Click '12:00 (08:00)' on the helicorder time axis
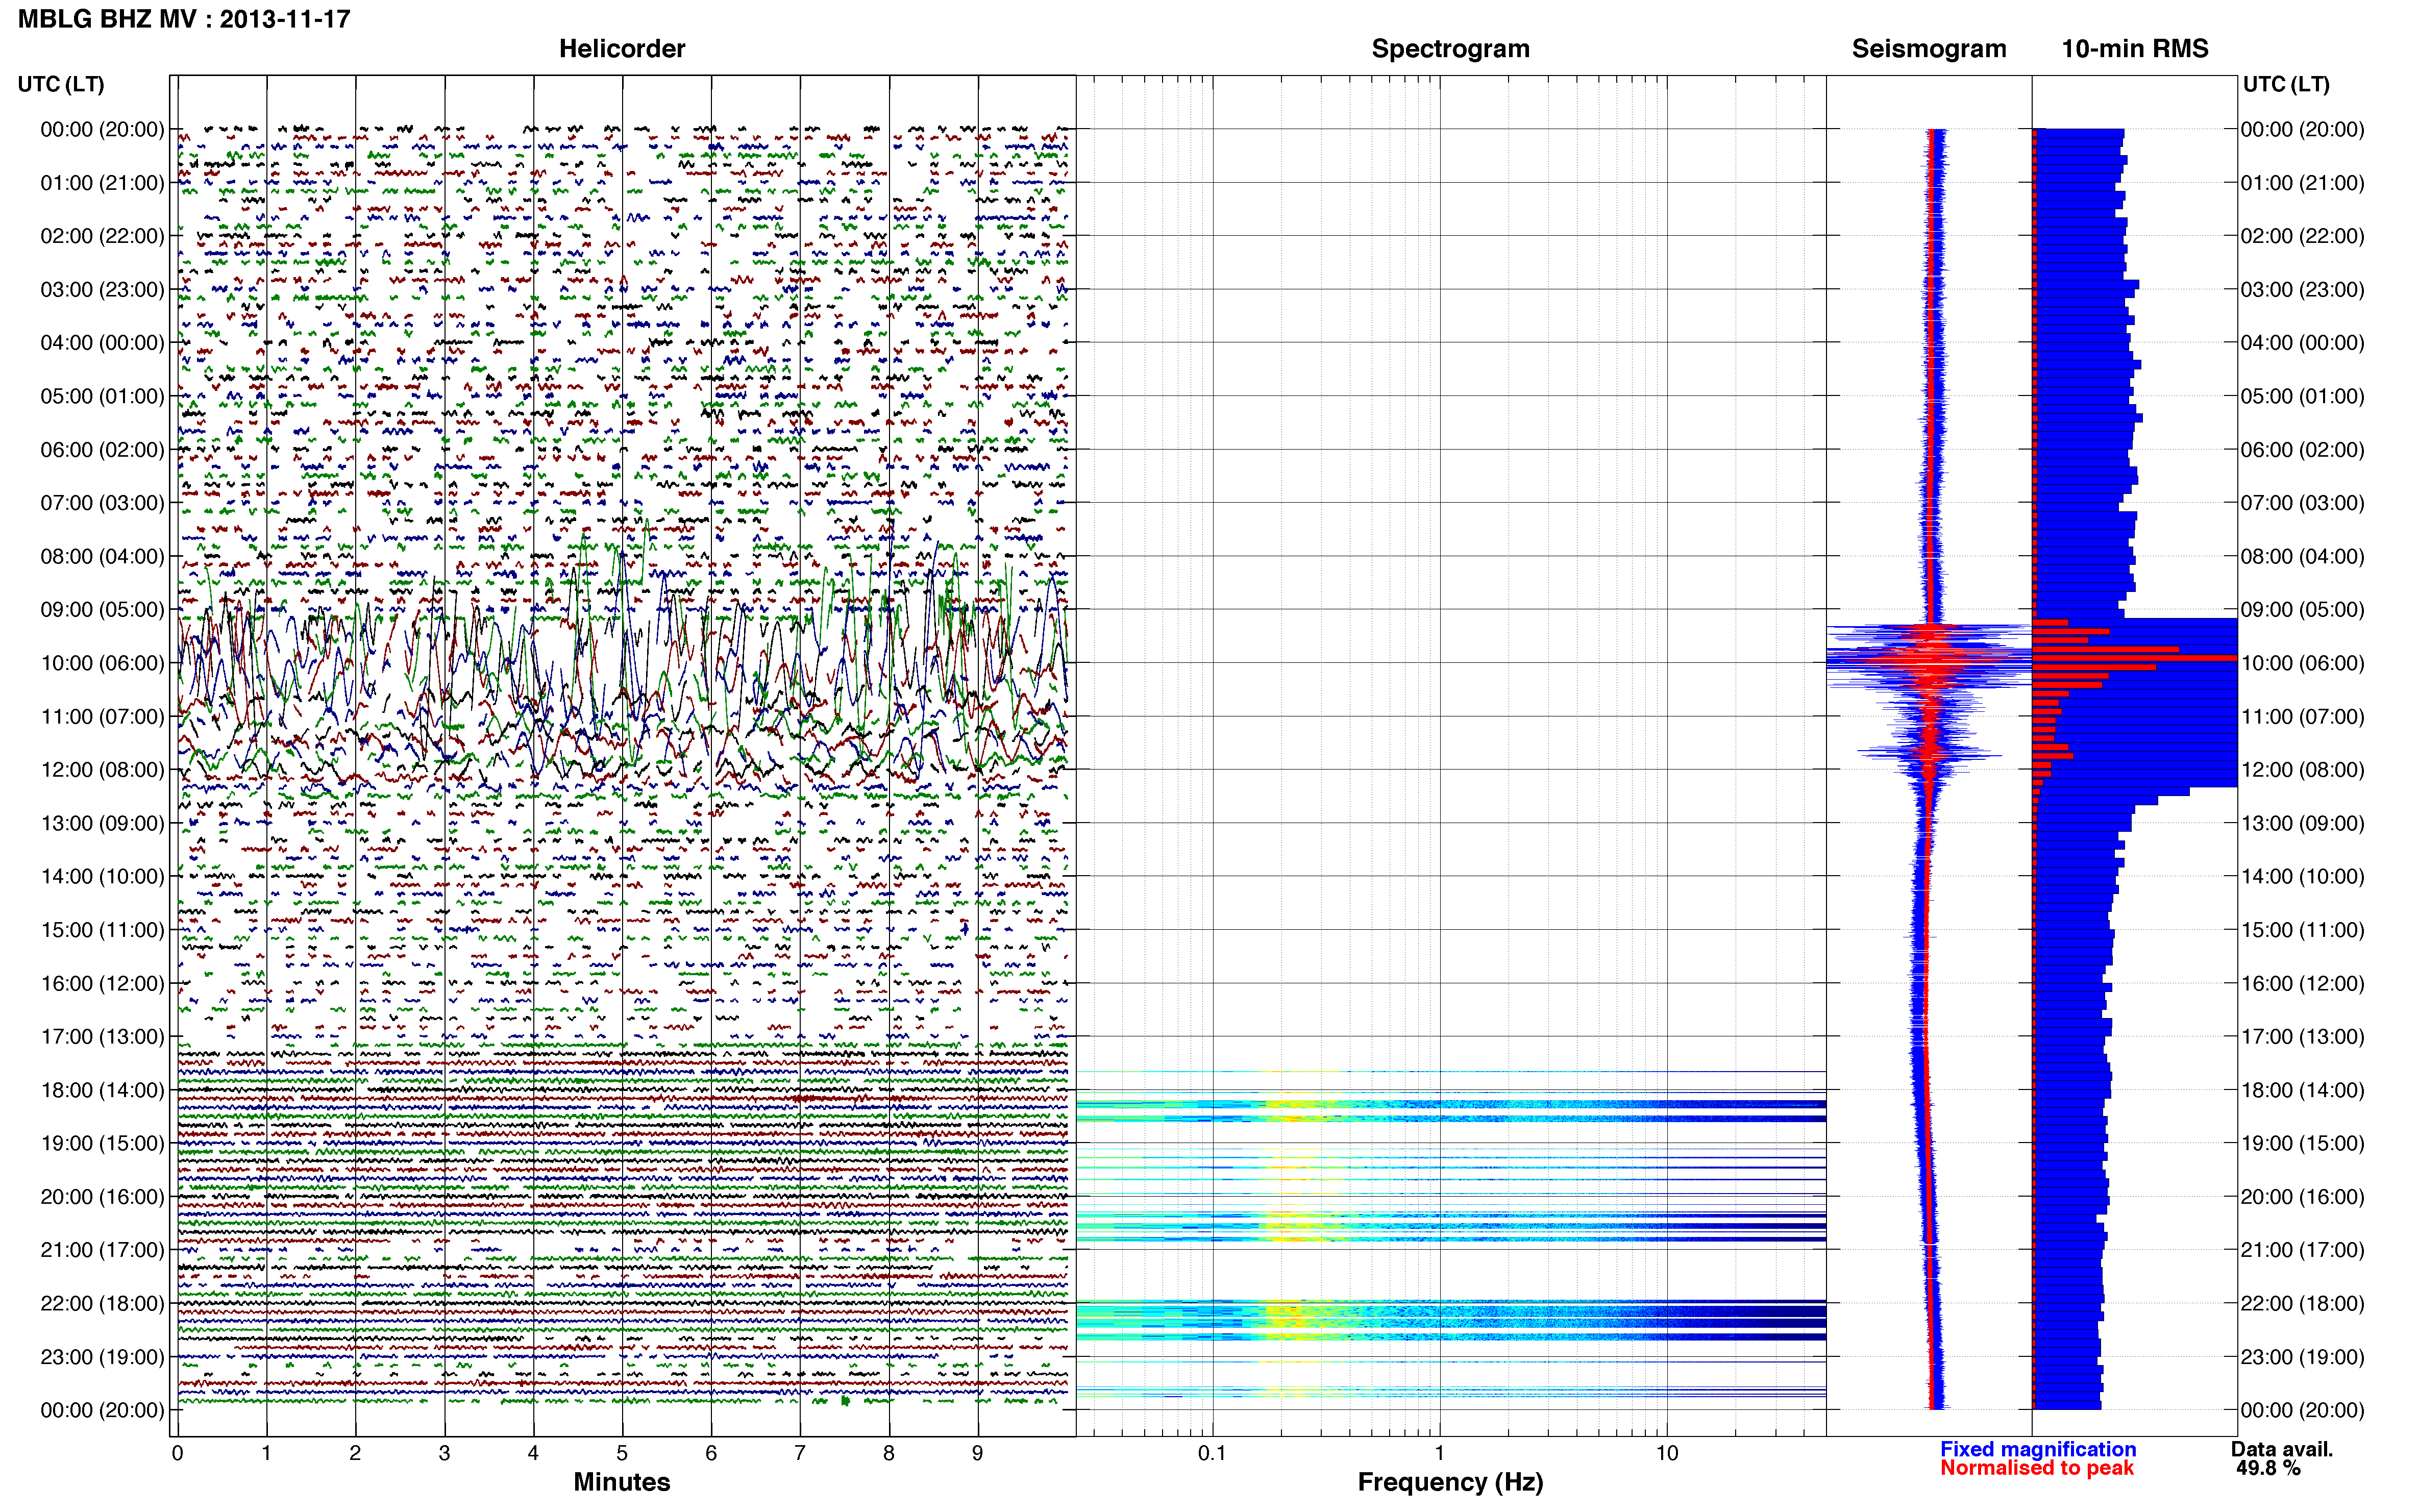This screenshot has width=2419, height=1512. [102, 770]
